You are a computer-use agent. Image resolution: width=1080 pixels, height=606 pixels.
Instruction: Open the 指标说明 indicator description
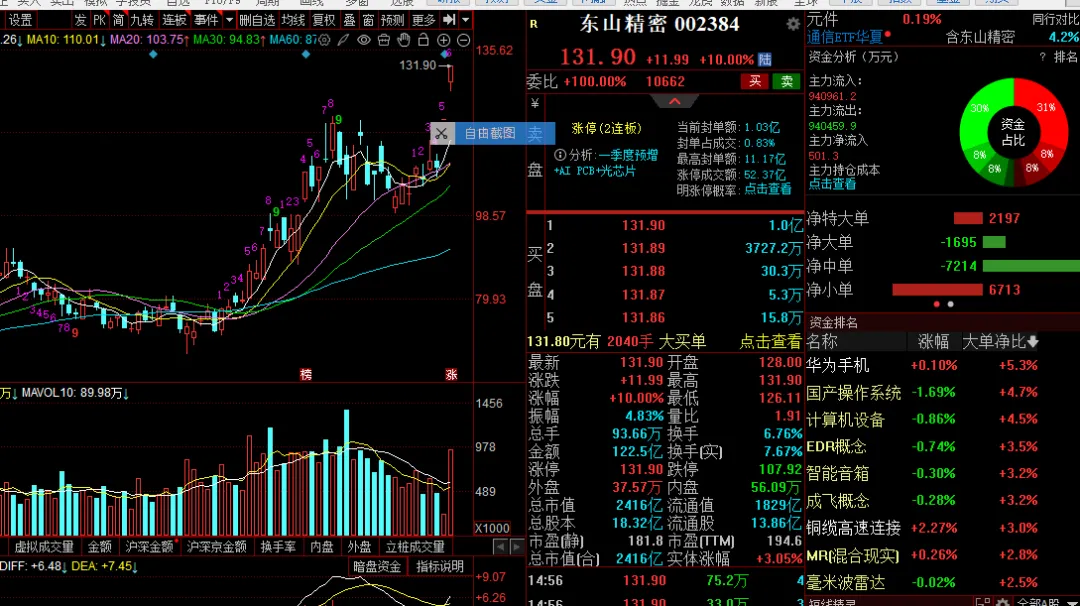pos(440,567)
